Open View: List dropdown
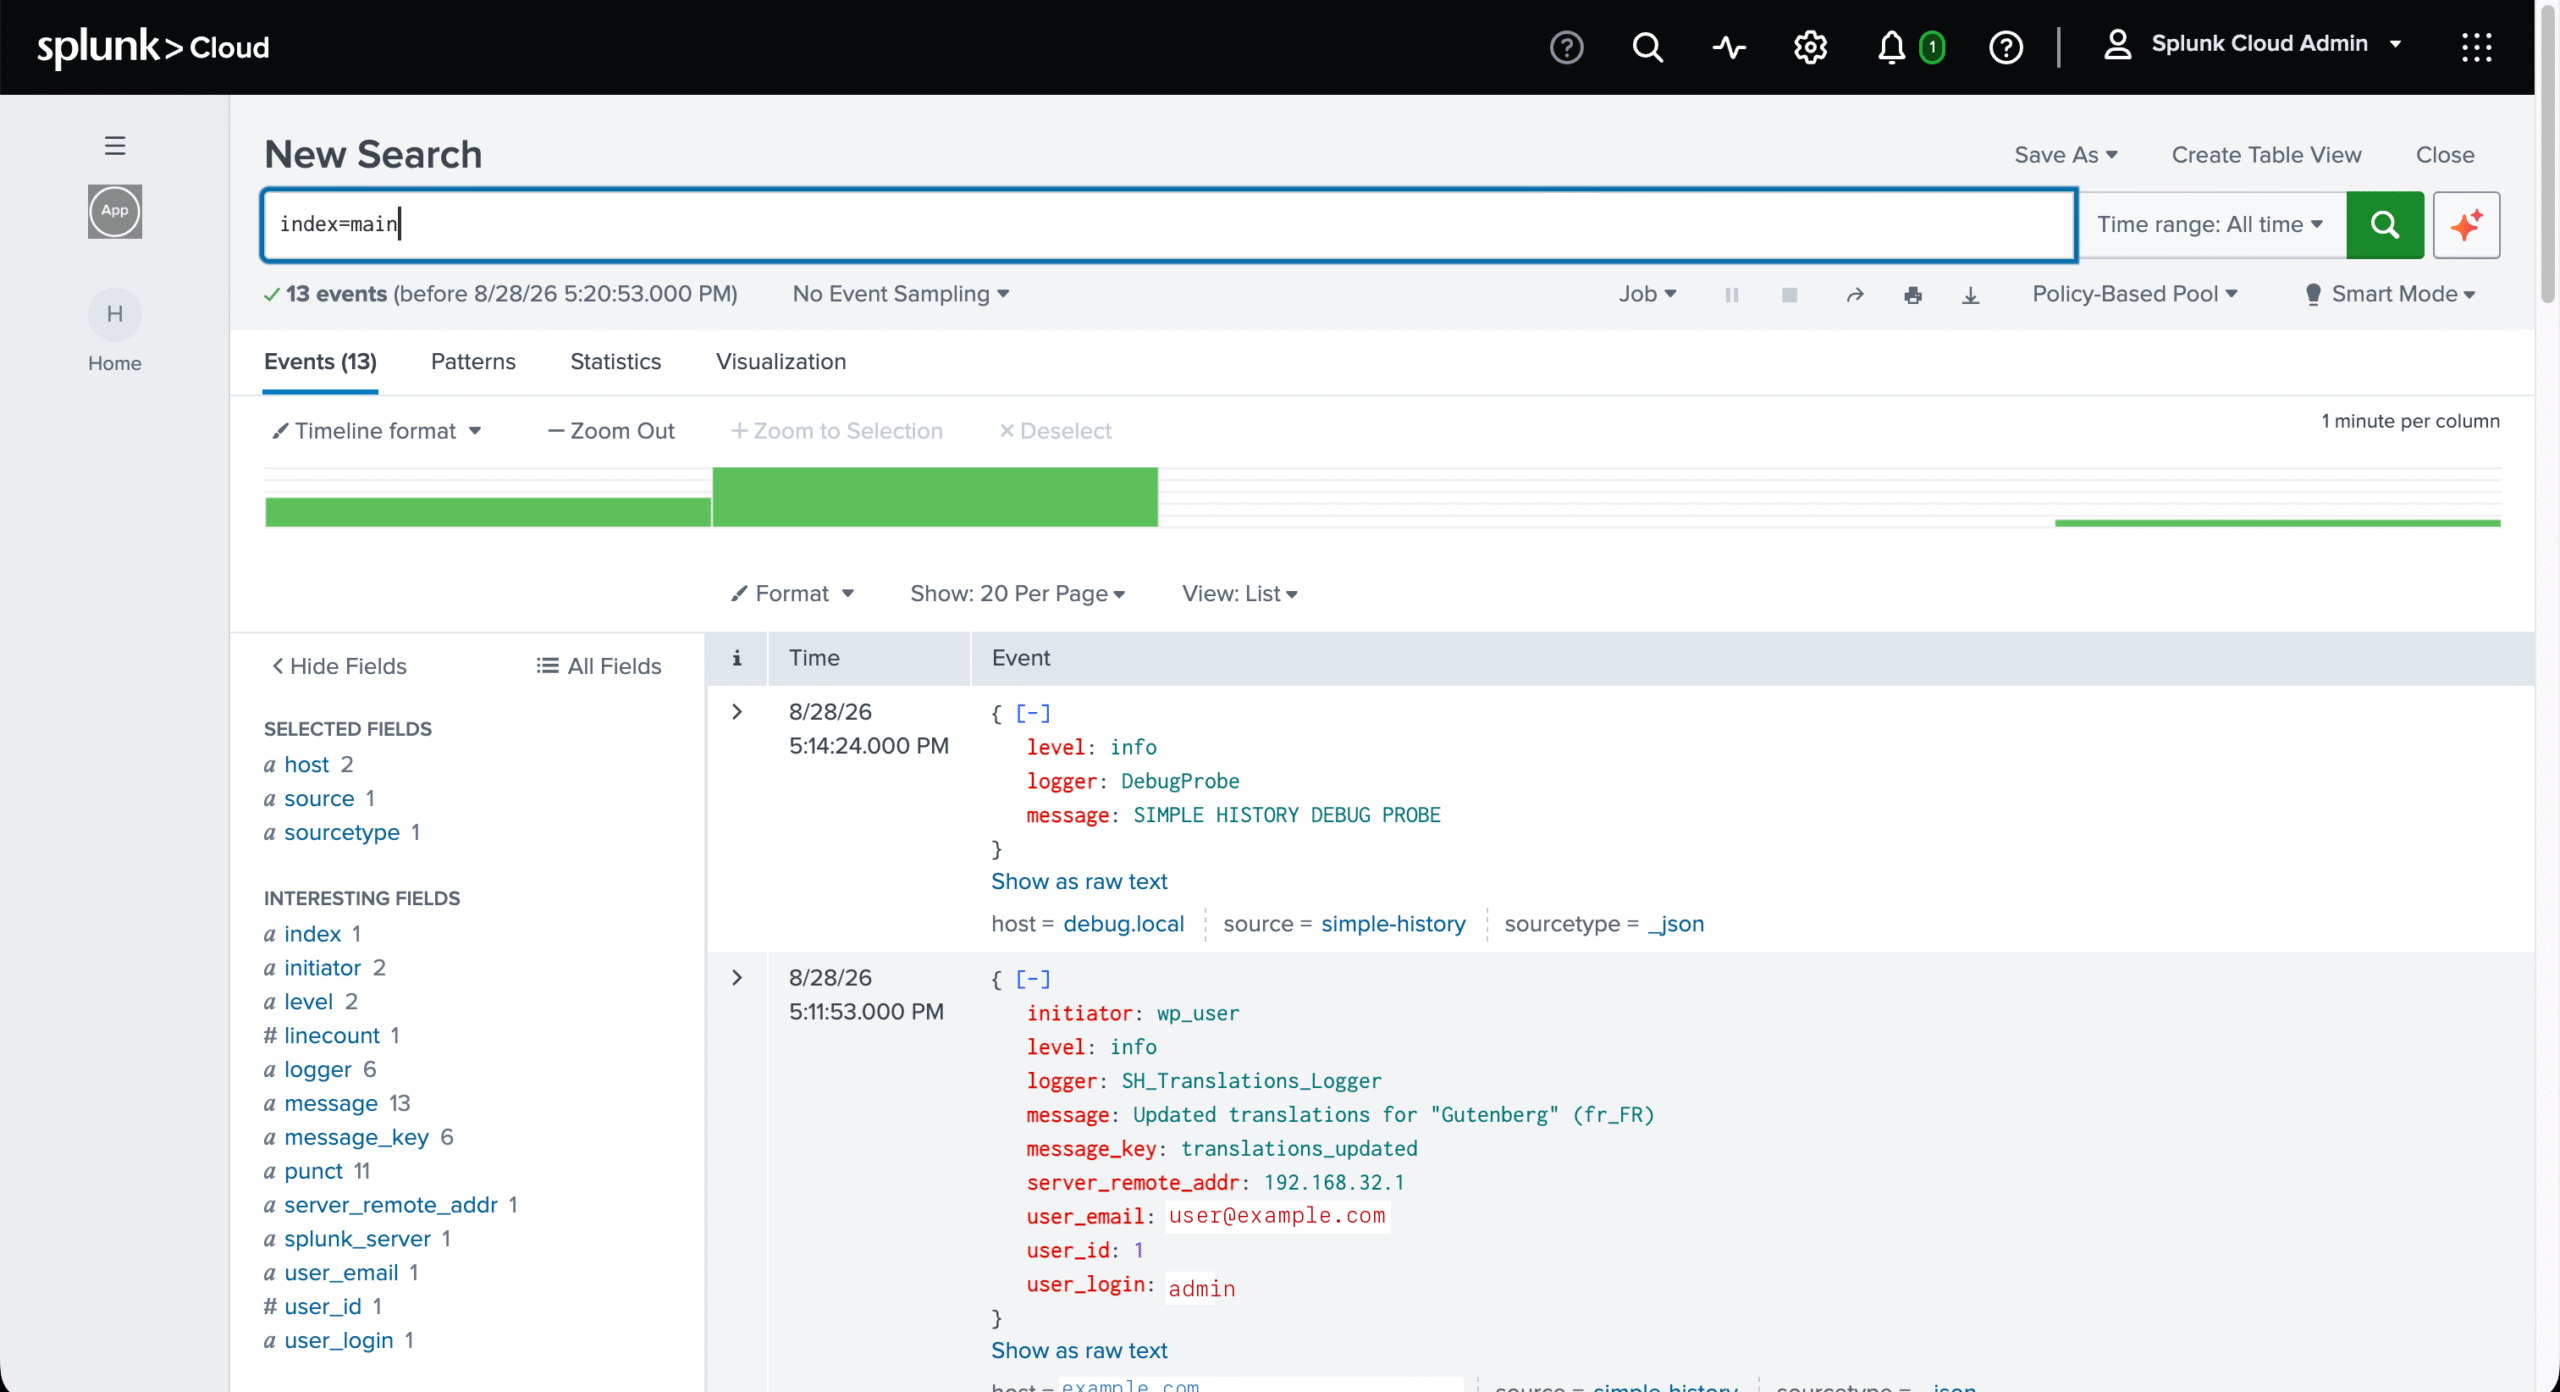This screenshot has width=2560, height=1392. 1240,594
